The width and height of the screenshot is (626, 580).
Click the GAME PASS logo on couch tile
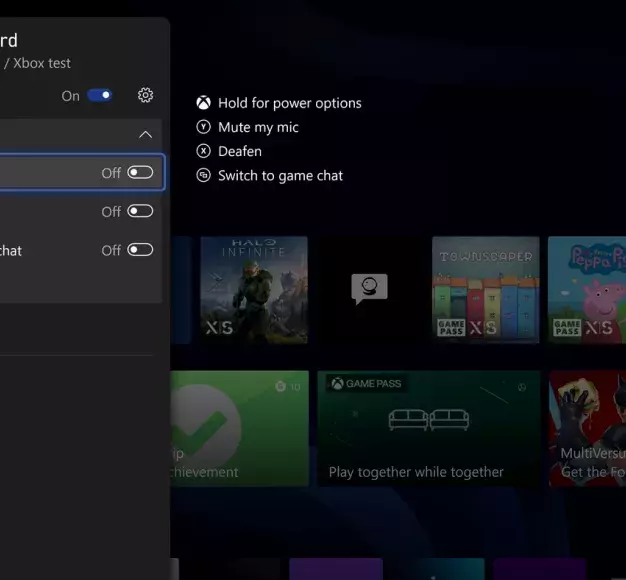[366, 384]
